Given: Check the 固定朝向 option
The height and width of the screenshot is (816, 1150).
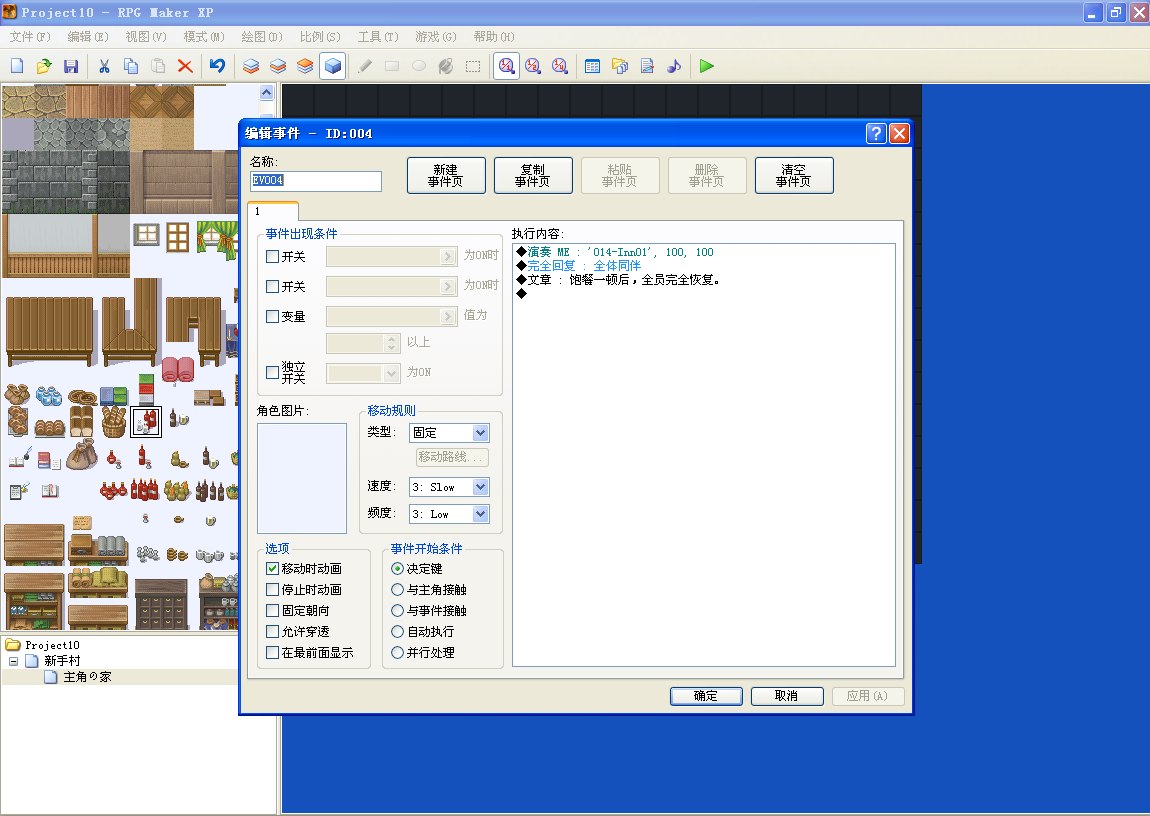Looking at the screenshot, I should click(x=272, y=610).
